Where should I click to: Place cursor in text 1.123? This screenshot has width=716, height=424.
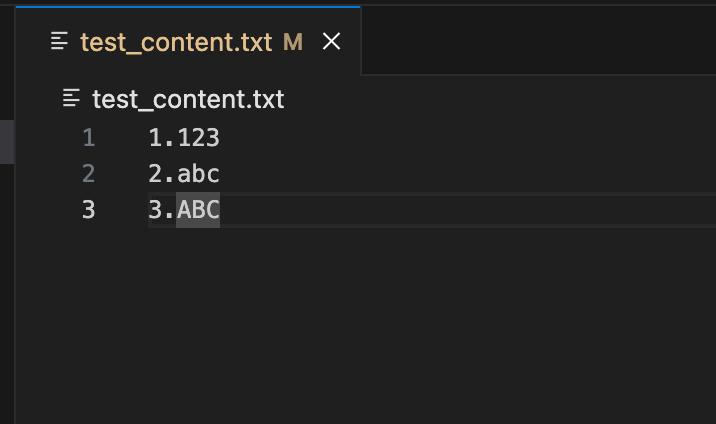point(184,137)
